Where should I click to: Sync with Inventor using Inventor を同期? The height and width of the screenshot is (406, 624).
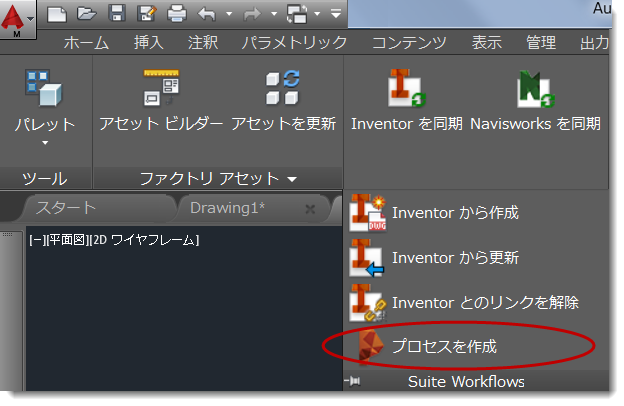tap(407, 101)
